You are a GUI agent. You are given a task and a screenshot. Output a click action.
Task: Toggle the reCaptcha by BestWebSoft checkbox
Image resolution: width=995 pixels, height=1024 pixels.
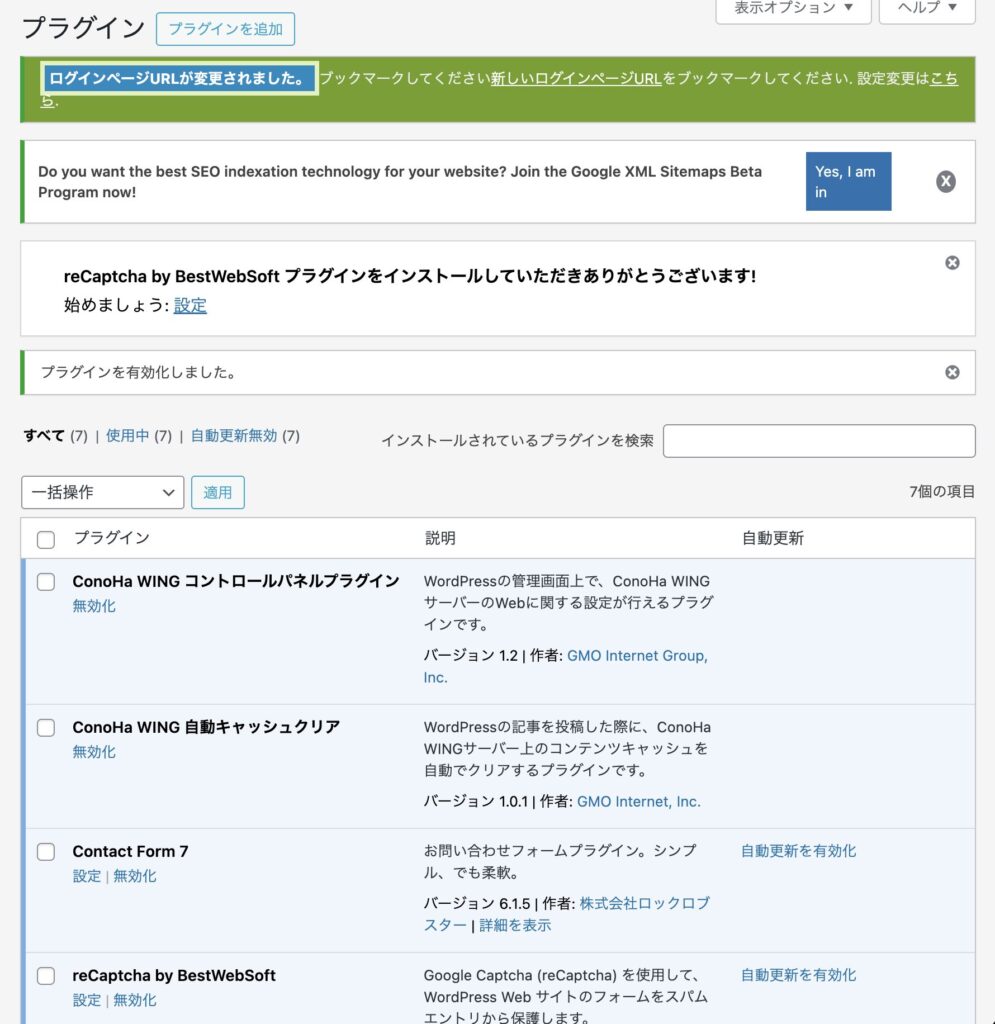pyautogui.click(x=46, y=976)
